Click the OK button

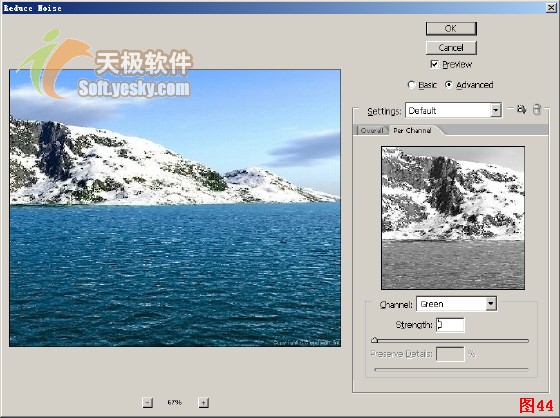451,29
